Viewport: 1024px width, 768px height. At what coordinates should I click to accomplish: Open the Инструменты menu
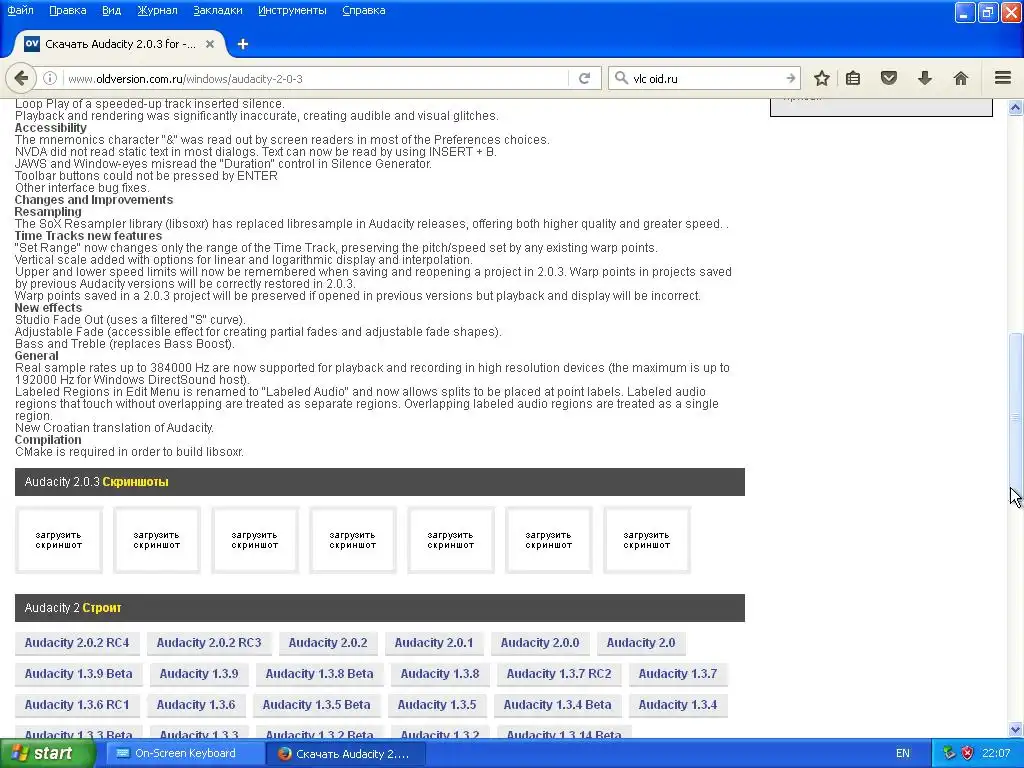292,10
